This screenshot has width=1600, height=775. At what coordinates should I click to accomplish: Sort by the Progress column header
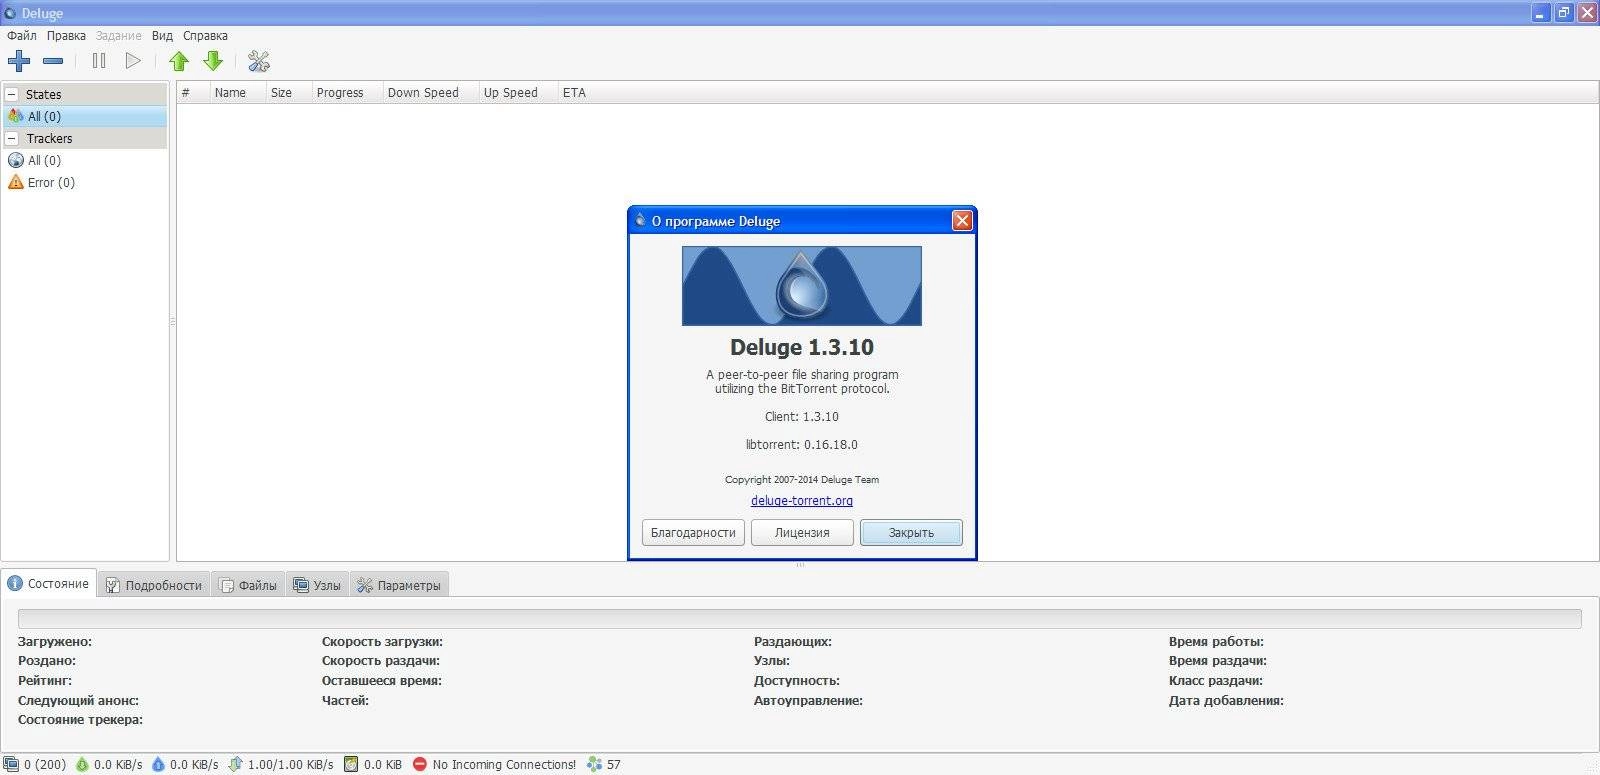pos(348,92)
